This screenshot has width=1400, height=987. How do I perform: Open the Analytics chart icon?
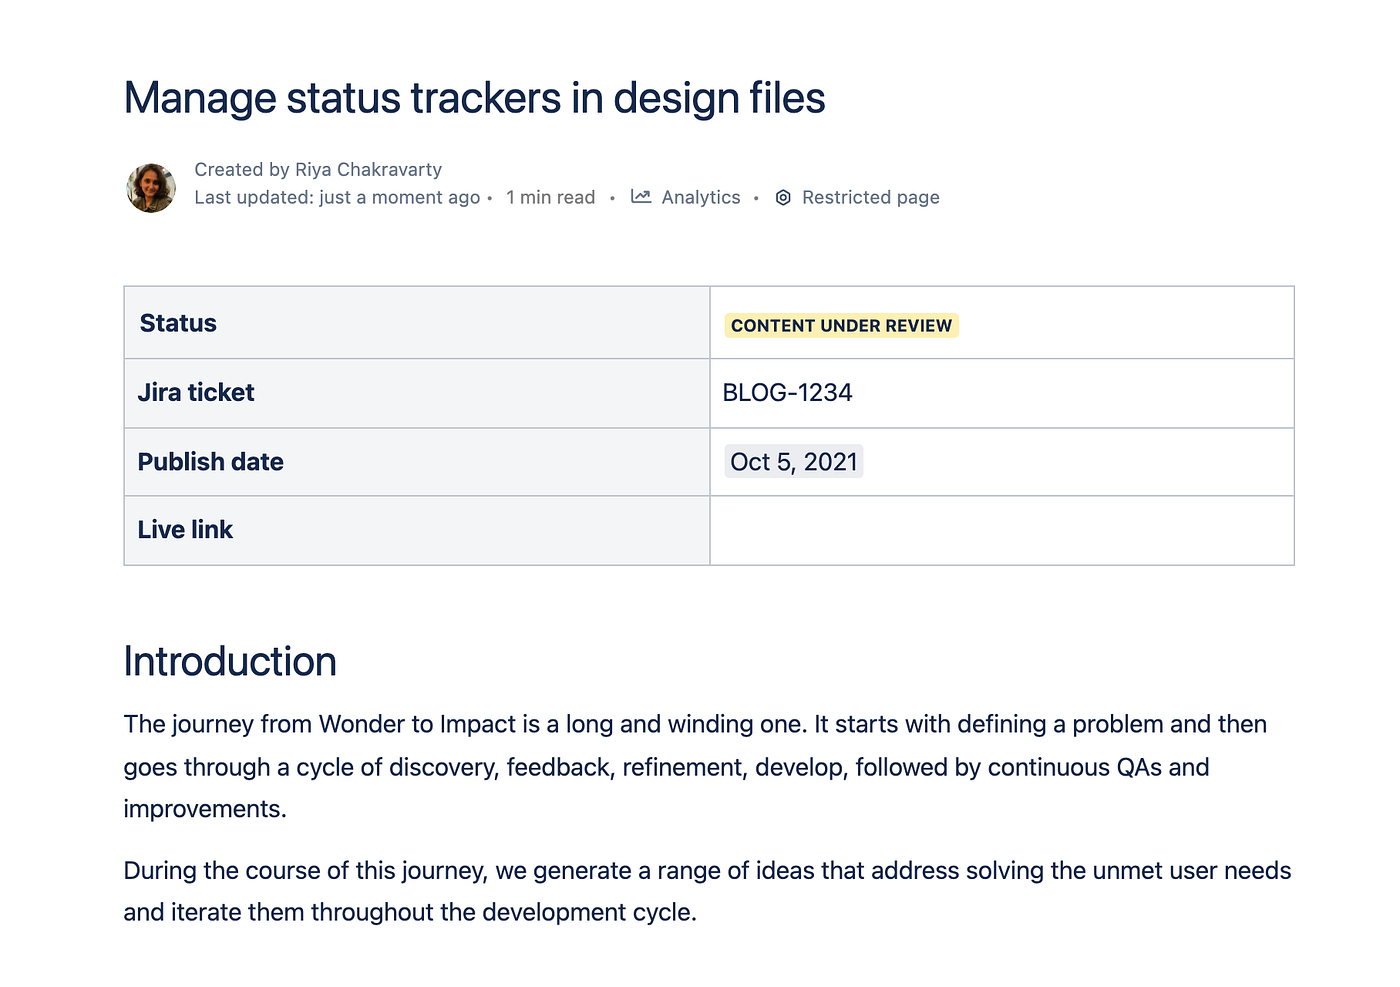[641, 197]
